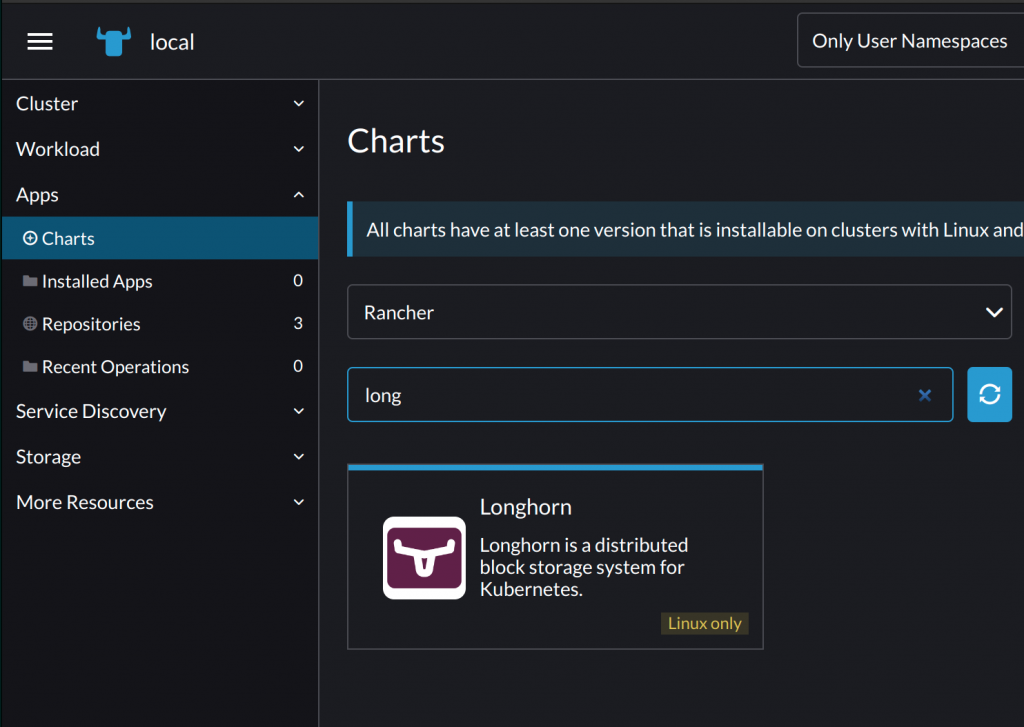
Task: Expand the Workload section
Action: (298, 149)
